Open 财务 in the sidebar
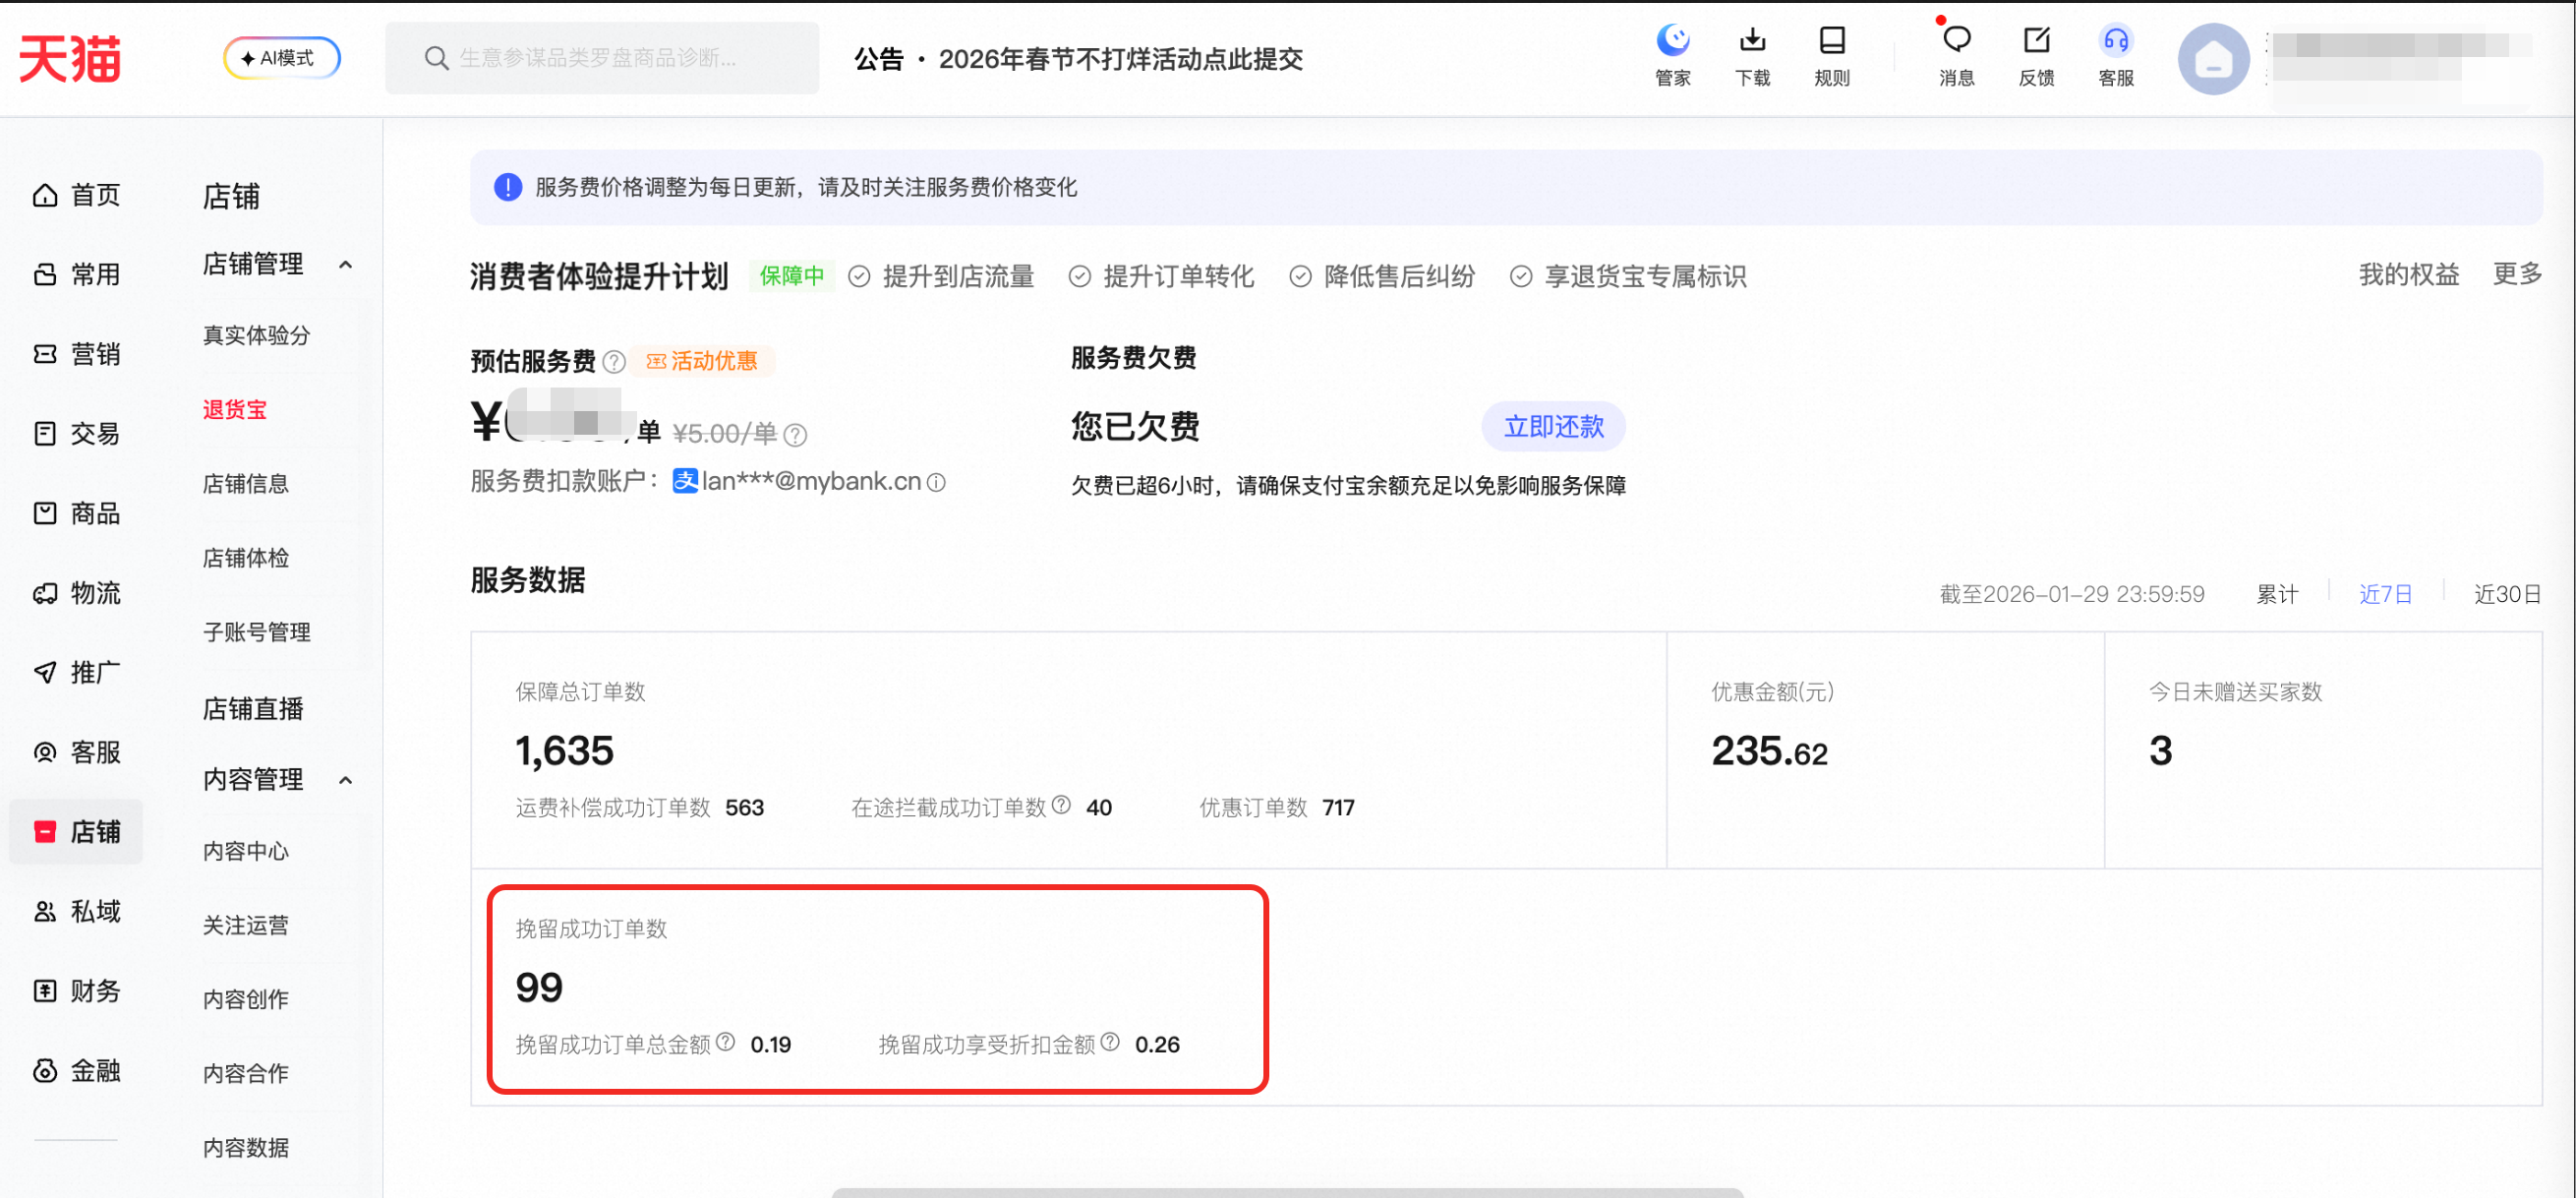Viewport: 2576px width, 1198px height. tap(77, 991)
